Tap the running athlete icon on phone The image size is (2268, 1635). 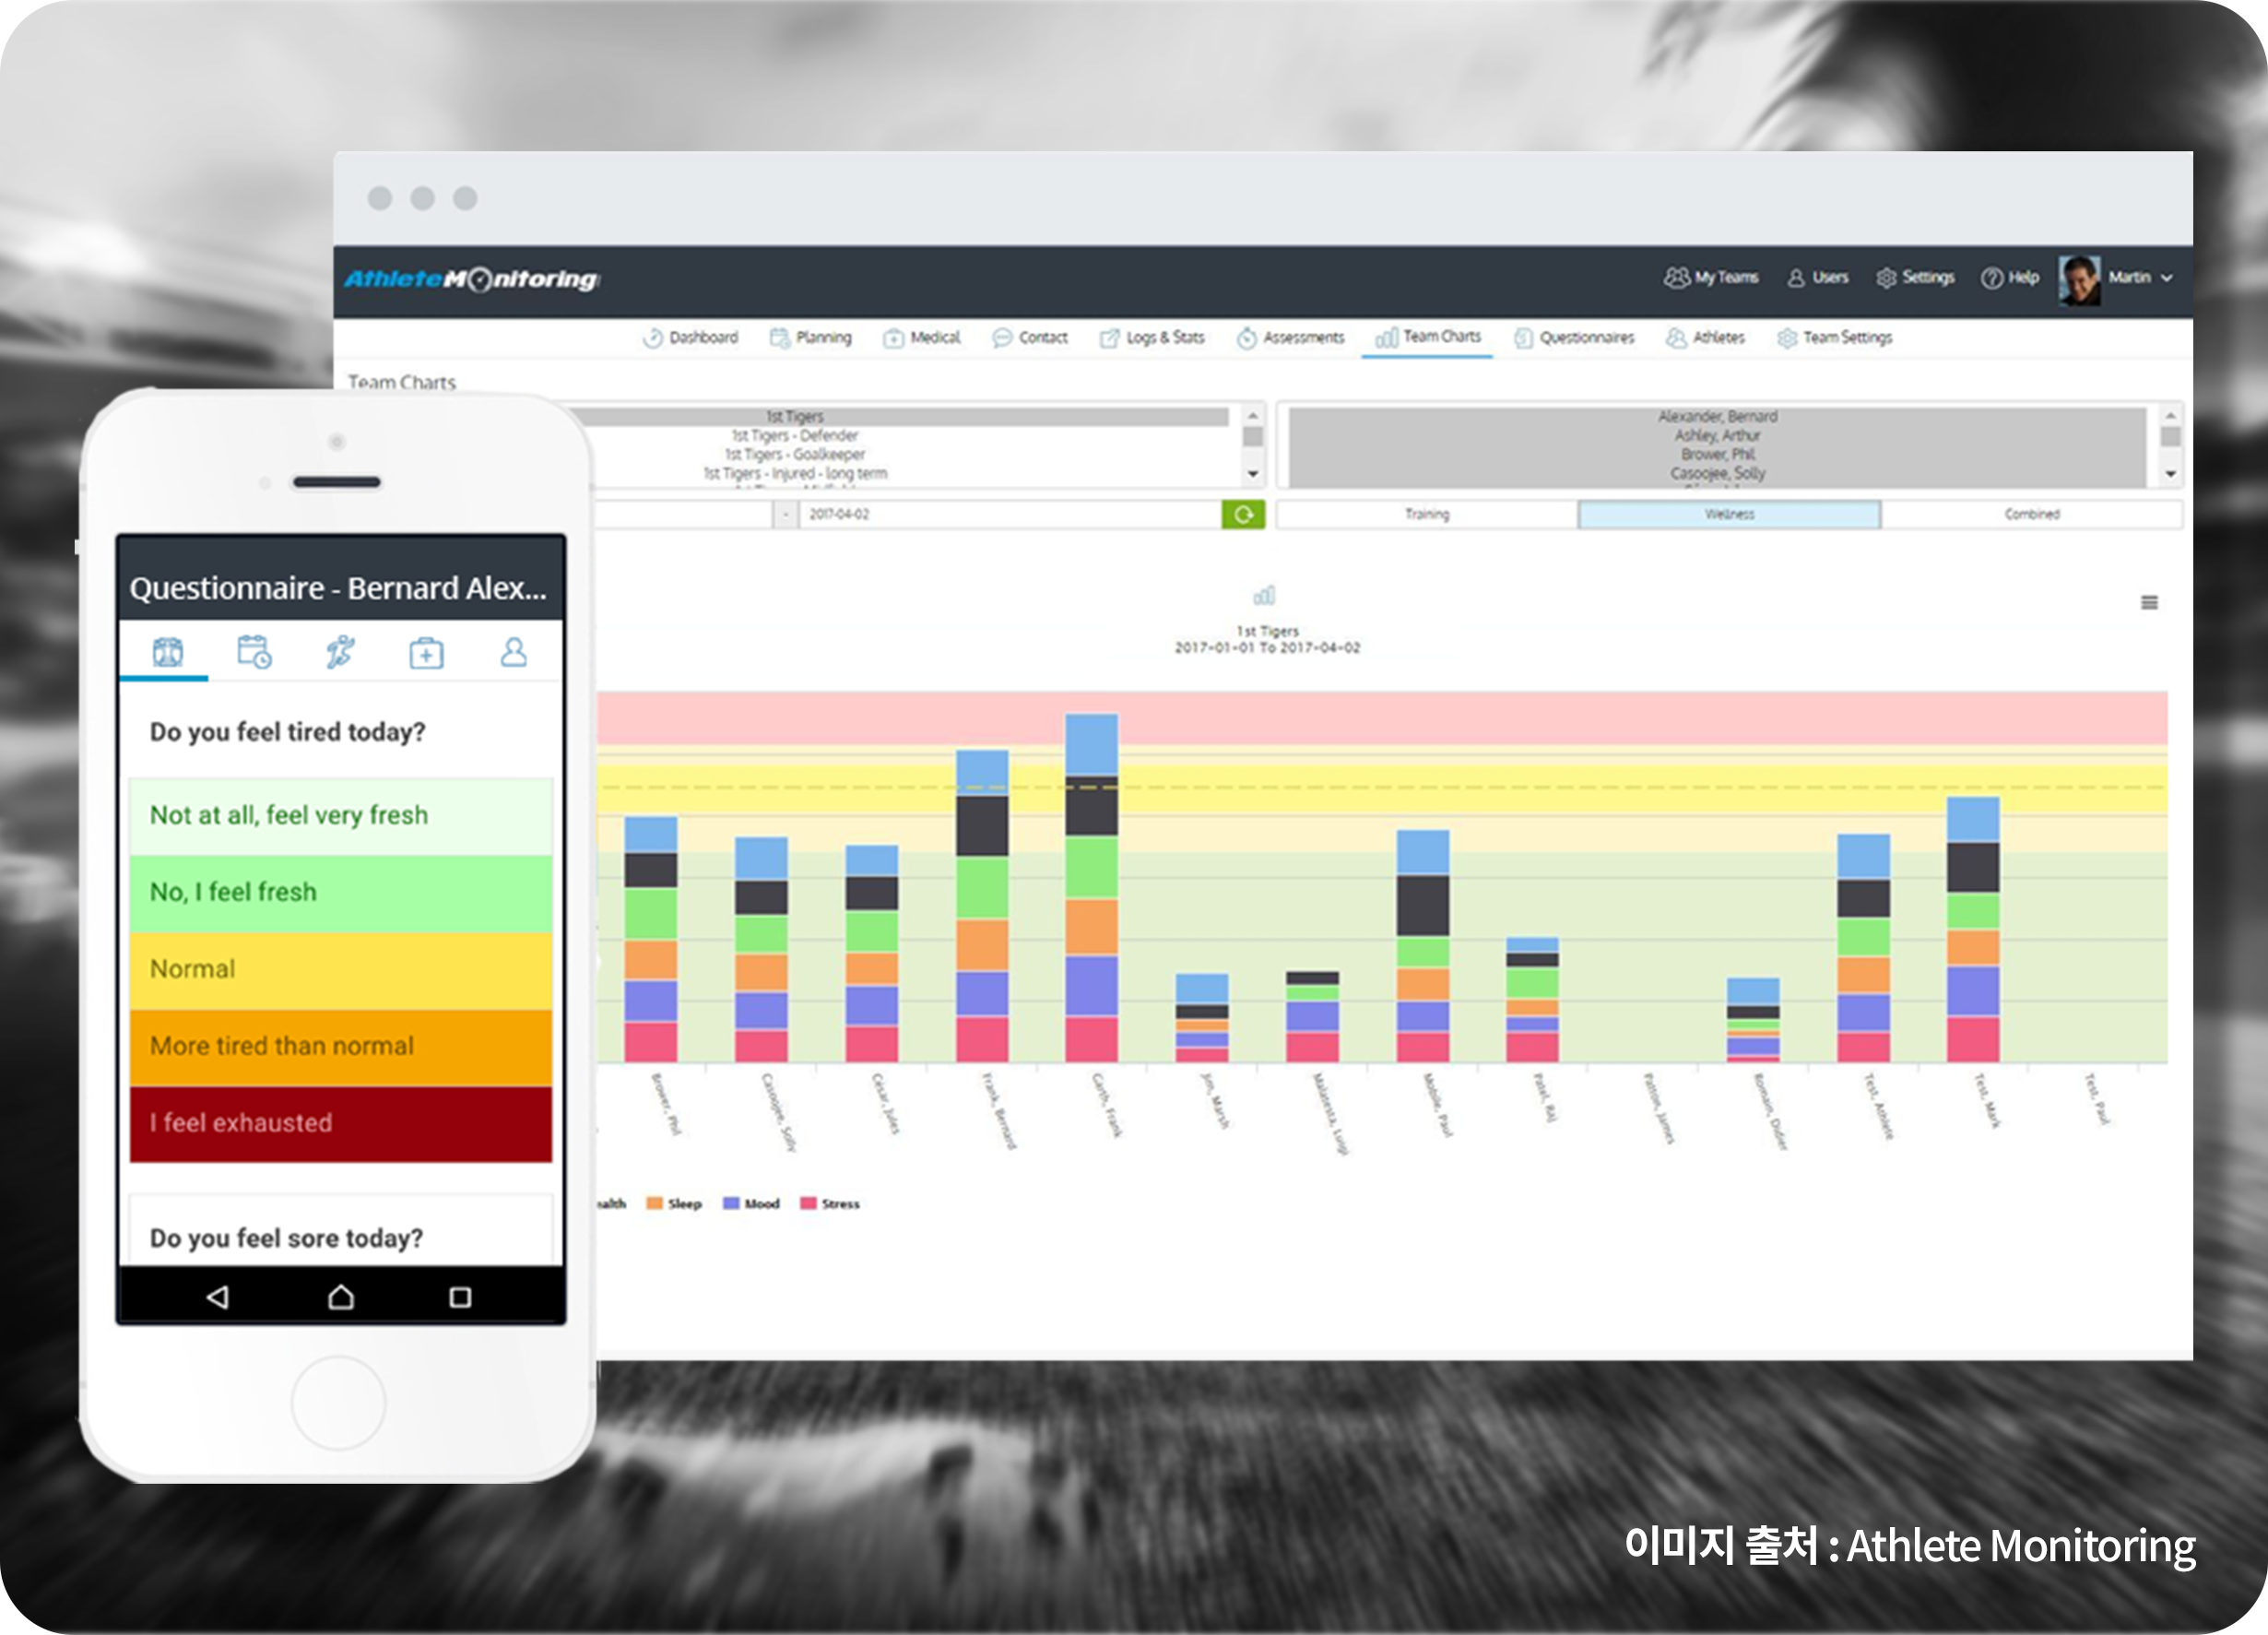pos(340,653)
